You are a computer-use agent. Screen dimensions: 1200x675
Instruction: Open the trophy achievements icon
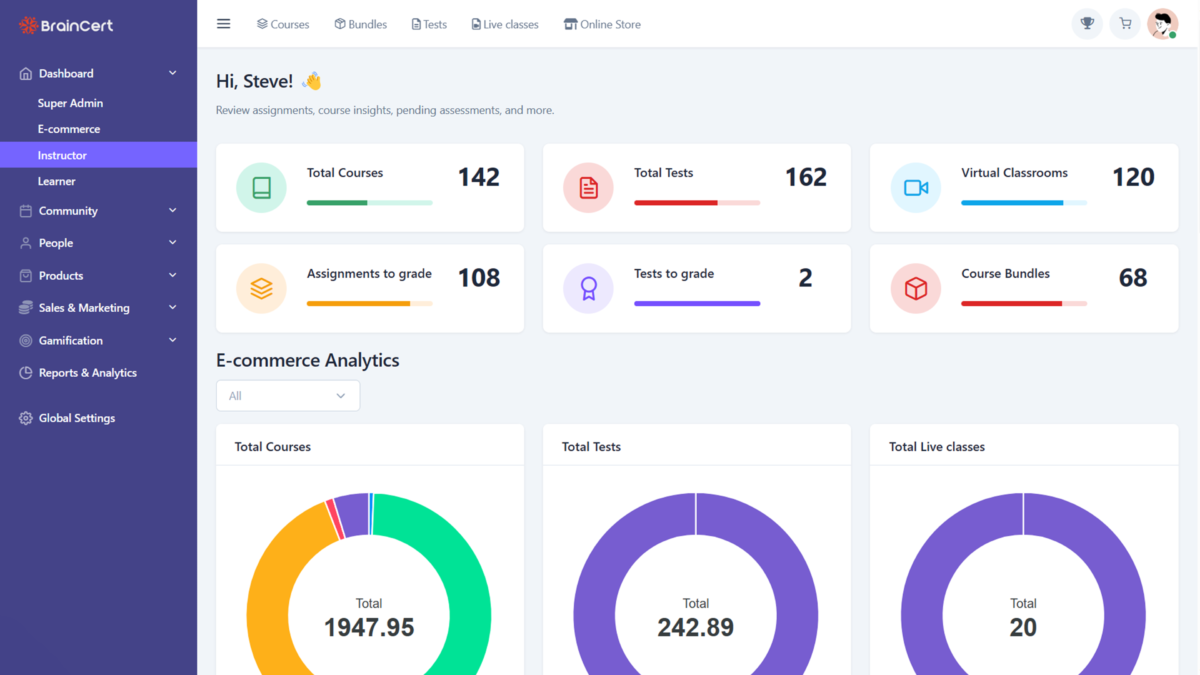(1087, 24)
